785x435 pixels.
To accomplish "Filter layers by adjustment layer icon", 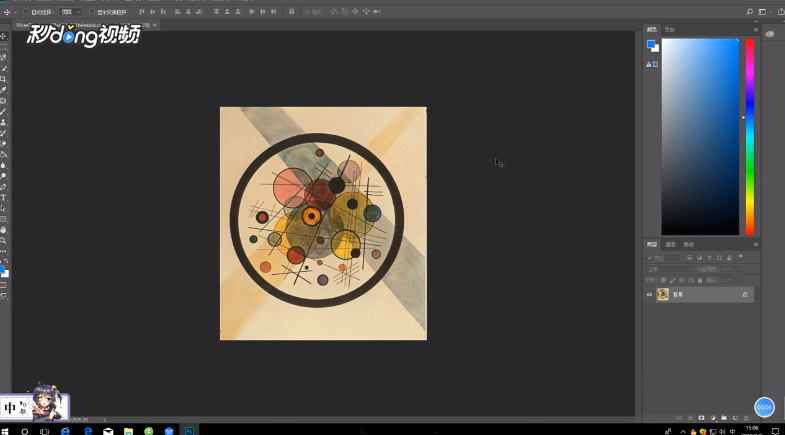I will point(699,258).
